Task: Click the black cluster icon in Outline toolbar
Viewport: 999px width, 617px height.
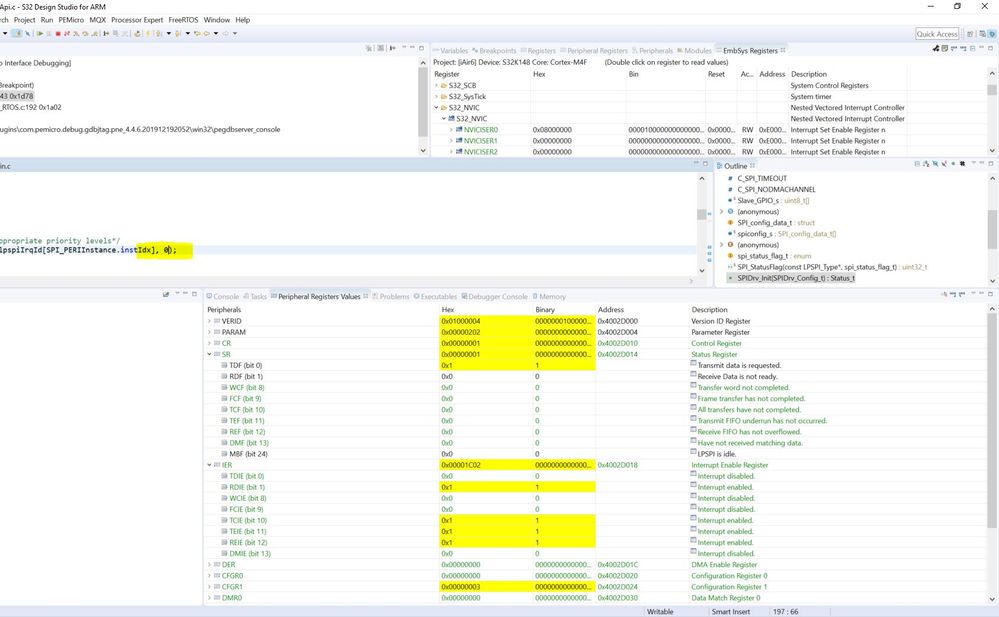Action: (x=962, y=164)
